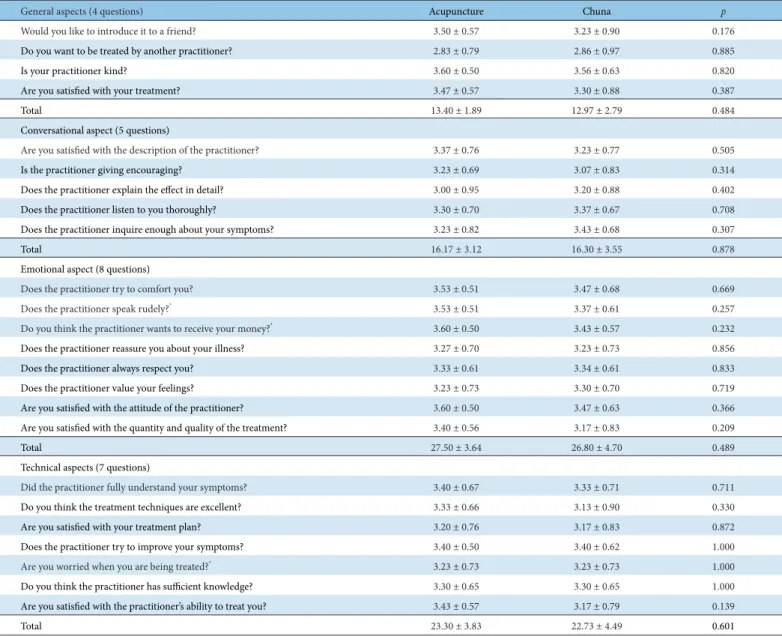Click the p value 0.601

click(x=723, y=626)
